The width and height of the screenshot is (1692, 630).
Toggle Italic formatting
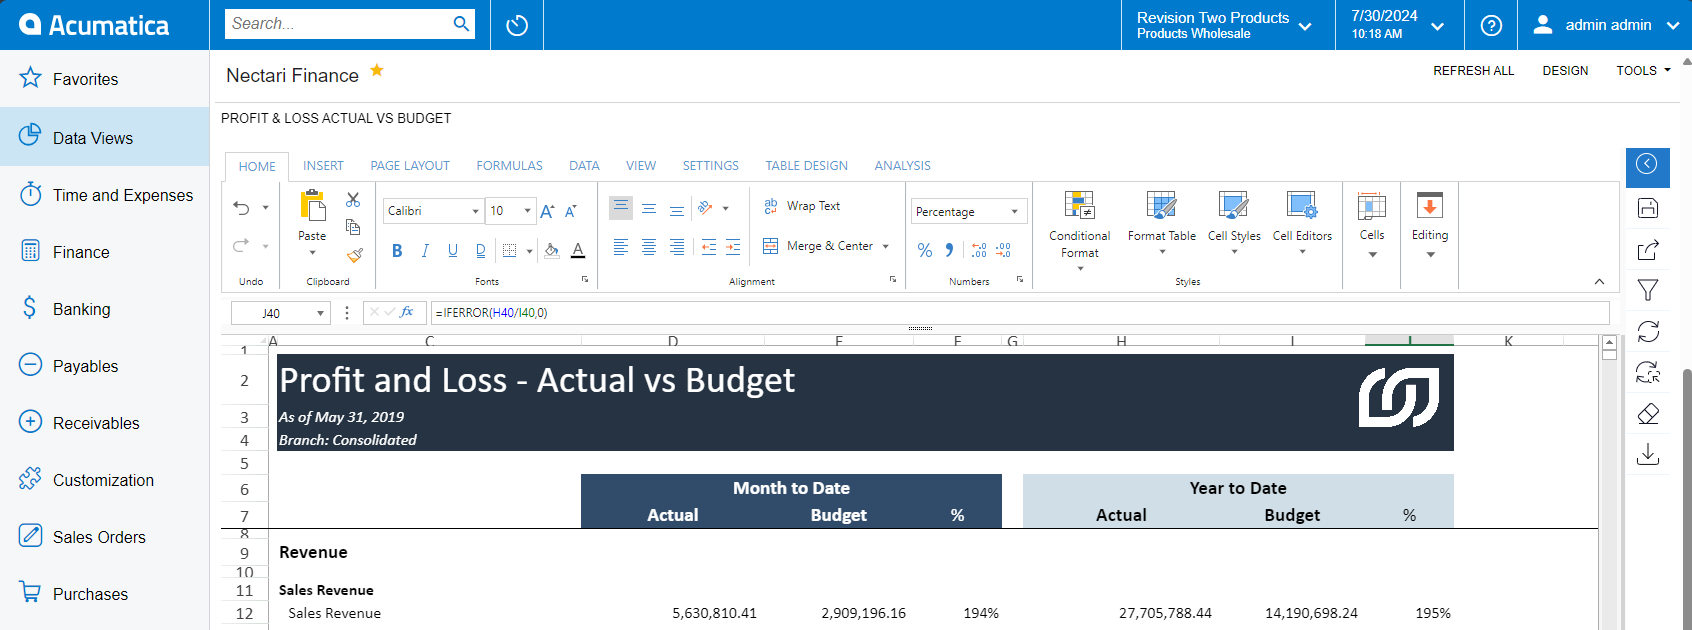point(425,251)
